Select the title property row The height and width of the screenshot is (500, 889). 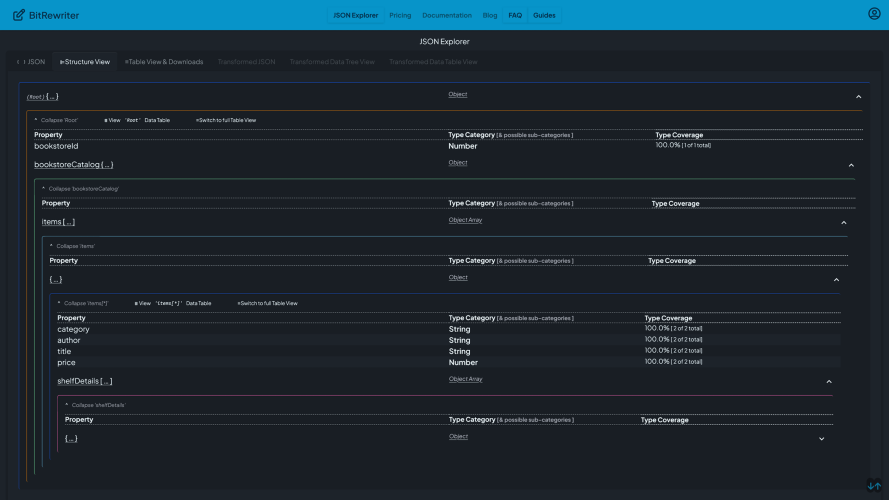point(448,351)
